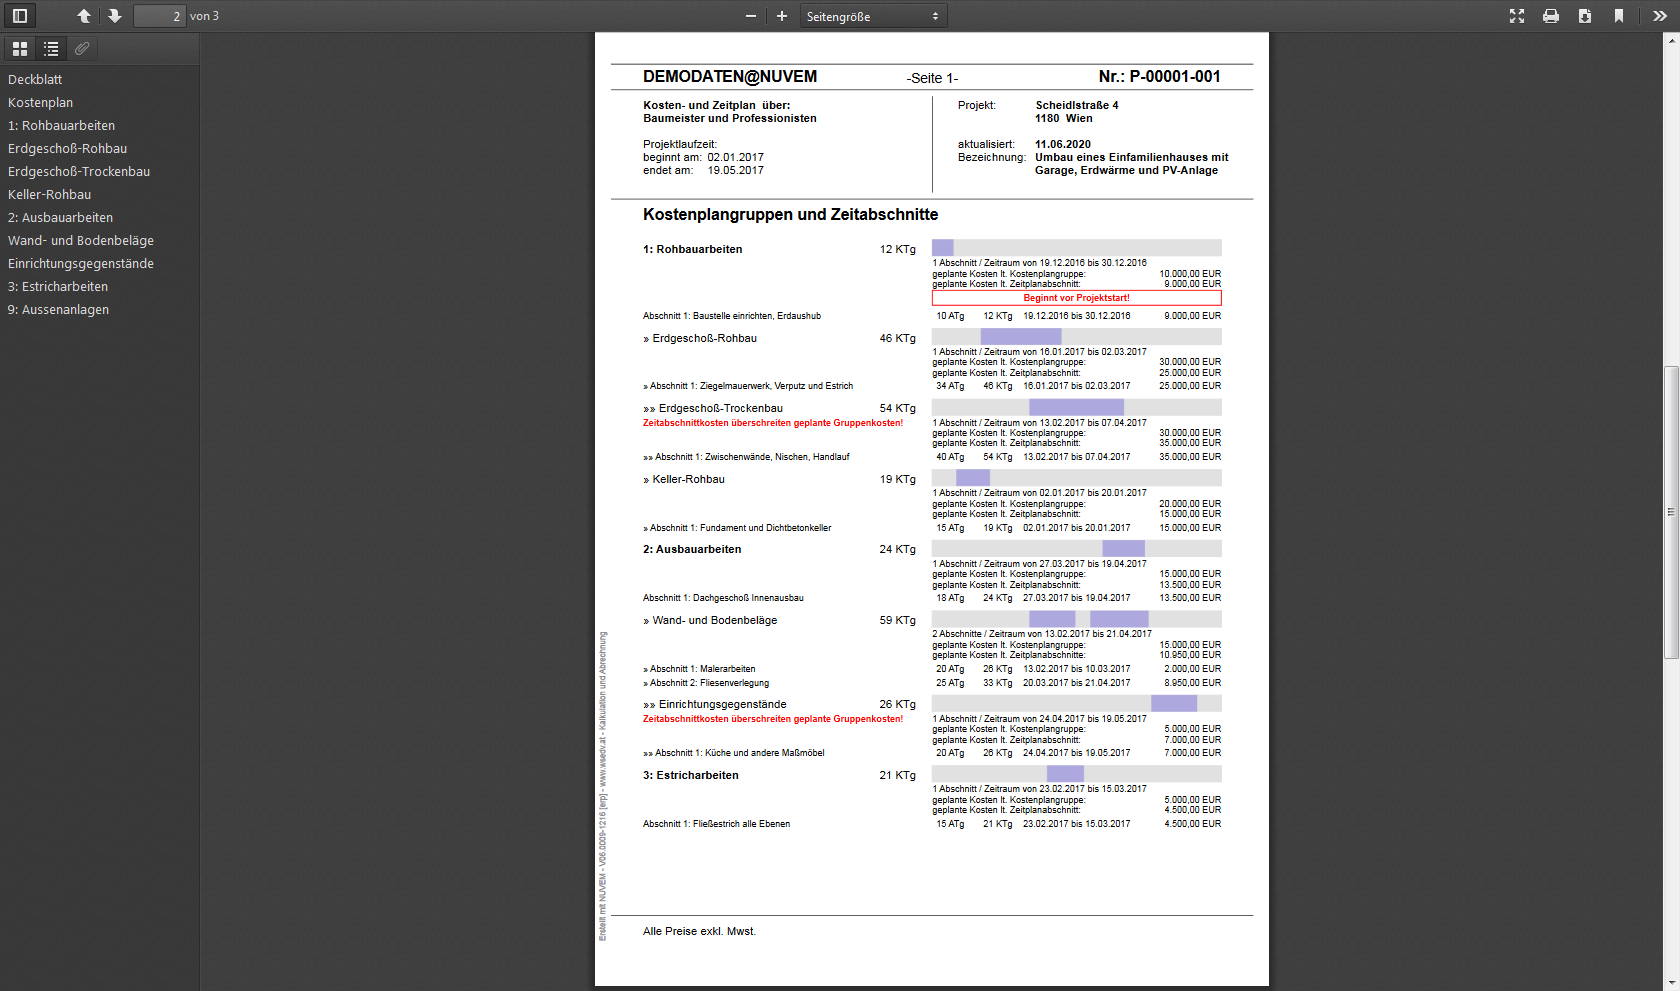Jump to Kostenplan outline entry
This screenshot has height=991, width=1680.
tap(40, 103)
